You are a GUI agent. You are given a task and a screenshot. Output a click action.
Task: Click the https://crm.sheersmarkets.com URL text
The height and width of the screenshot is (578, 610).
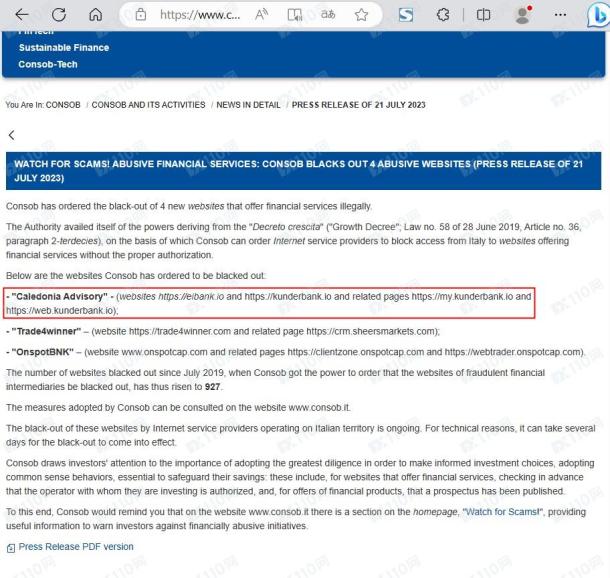371,331
